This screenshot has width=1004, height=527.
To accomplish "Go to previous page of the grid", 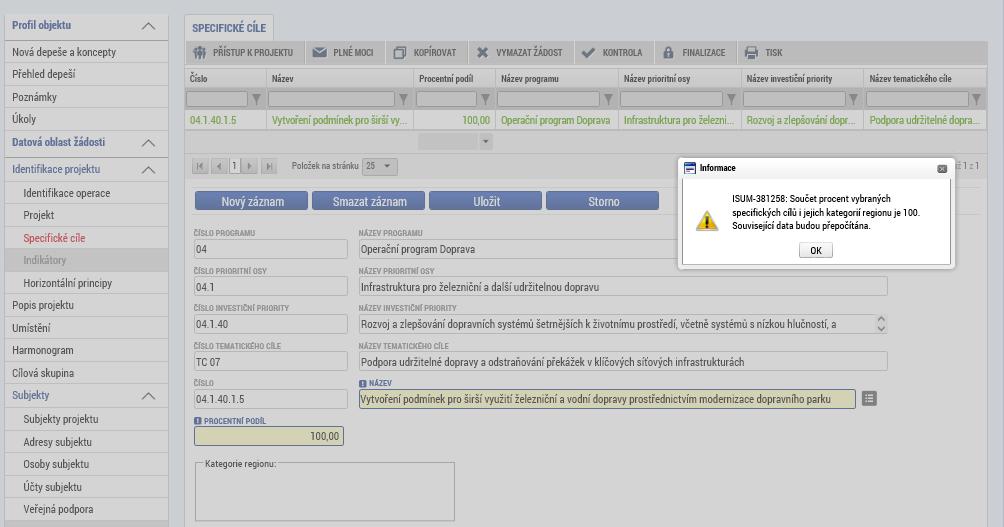I will 219,166.
